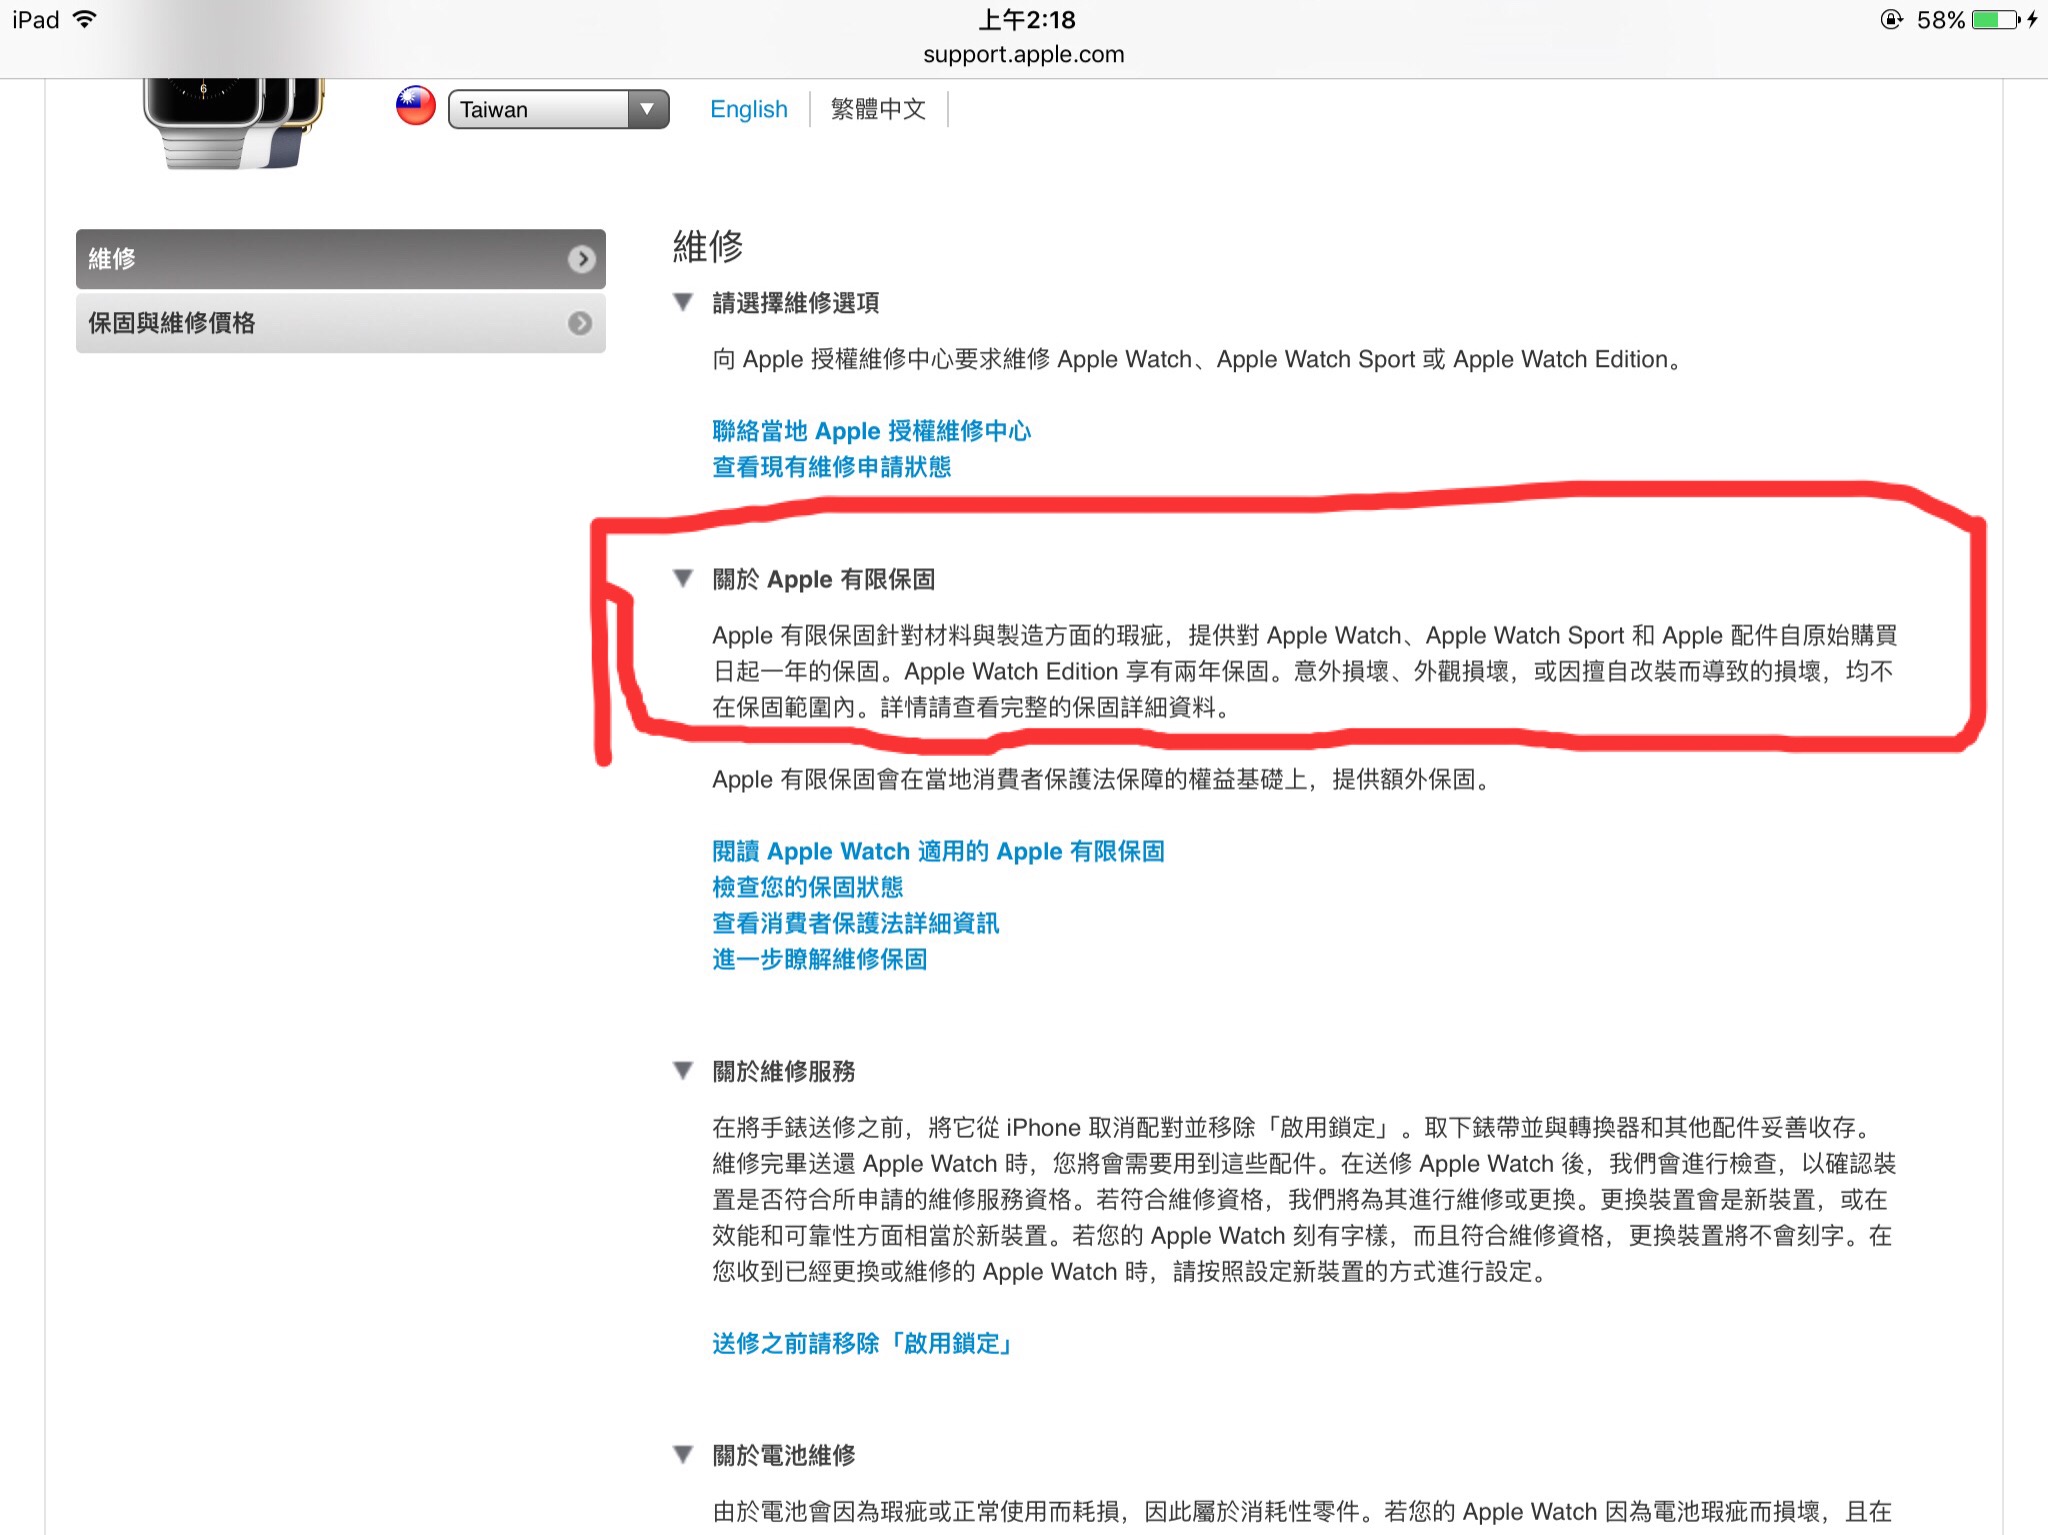Tap the Wi-Fi status icon
This screenshot has width=2048, height=1535.
point(85,19)
